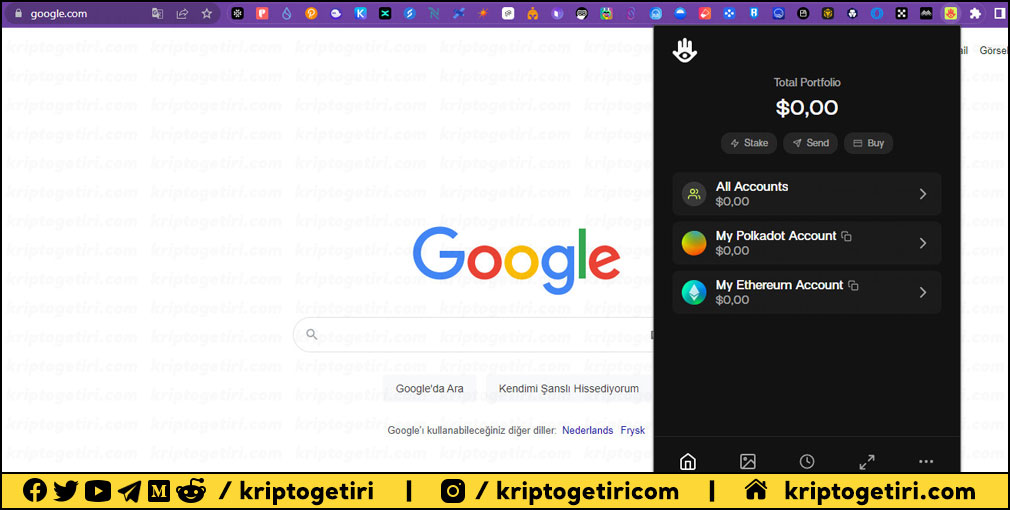1010x510 pixels.
Task: Click the translate page icon in address bar
Action: click(157, 13)
